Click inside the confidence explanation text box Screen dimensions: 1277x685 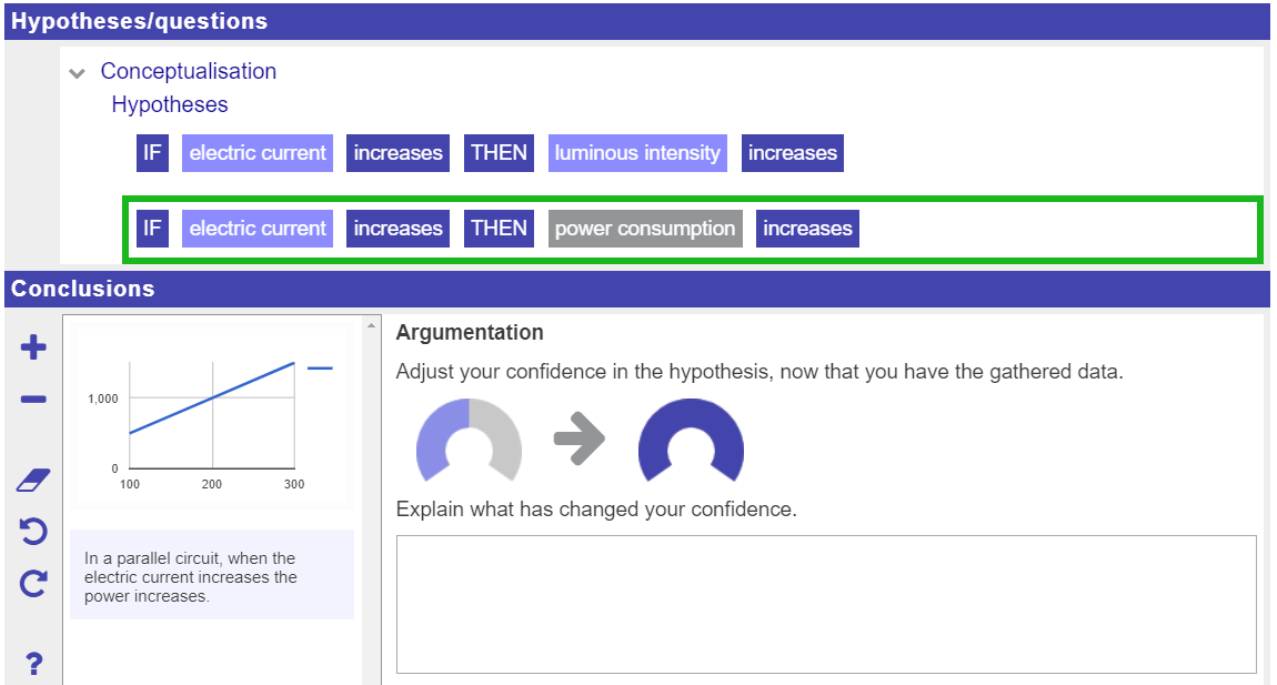pos(826,604)
